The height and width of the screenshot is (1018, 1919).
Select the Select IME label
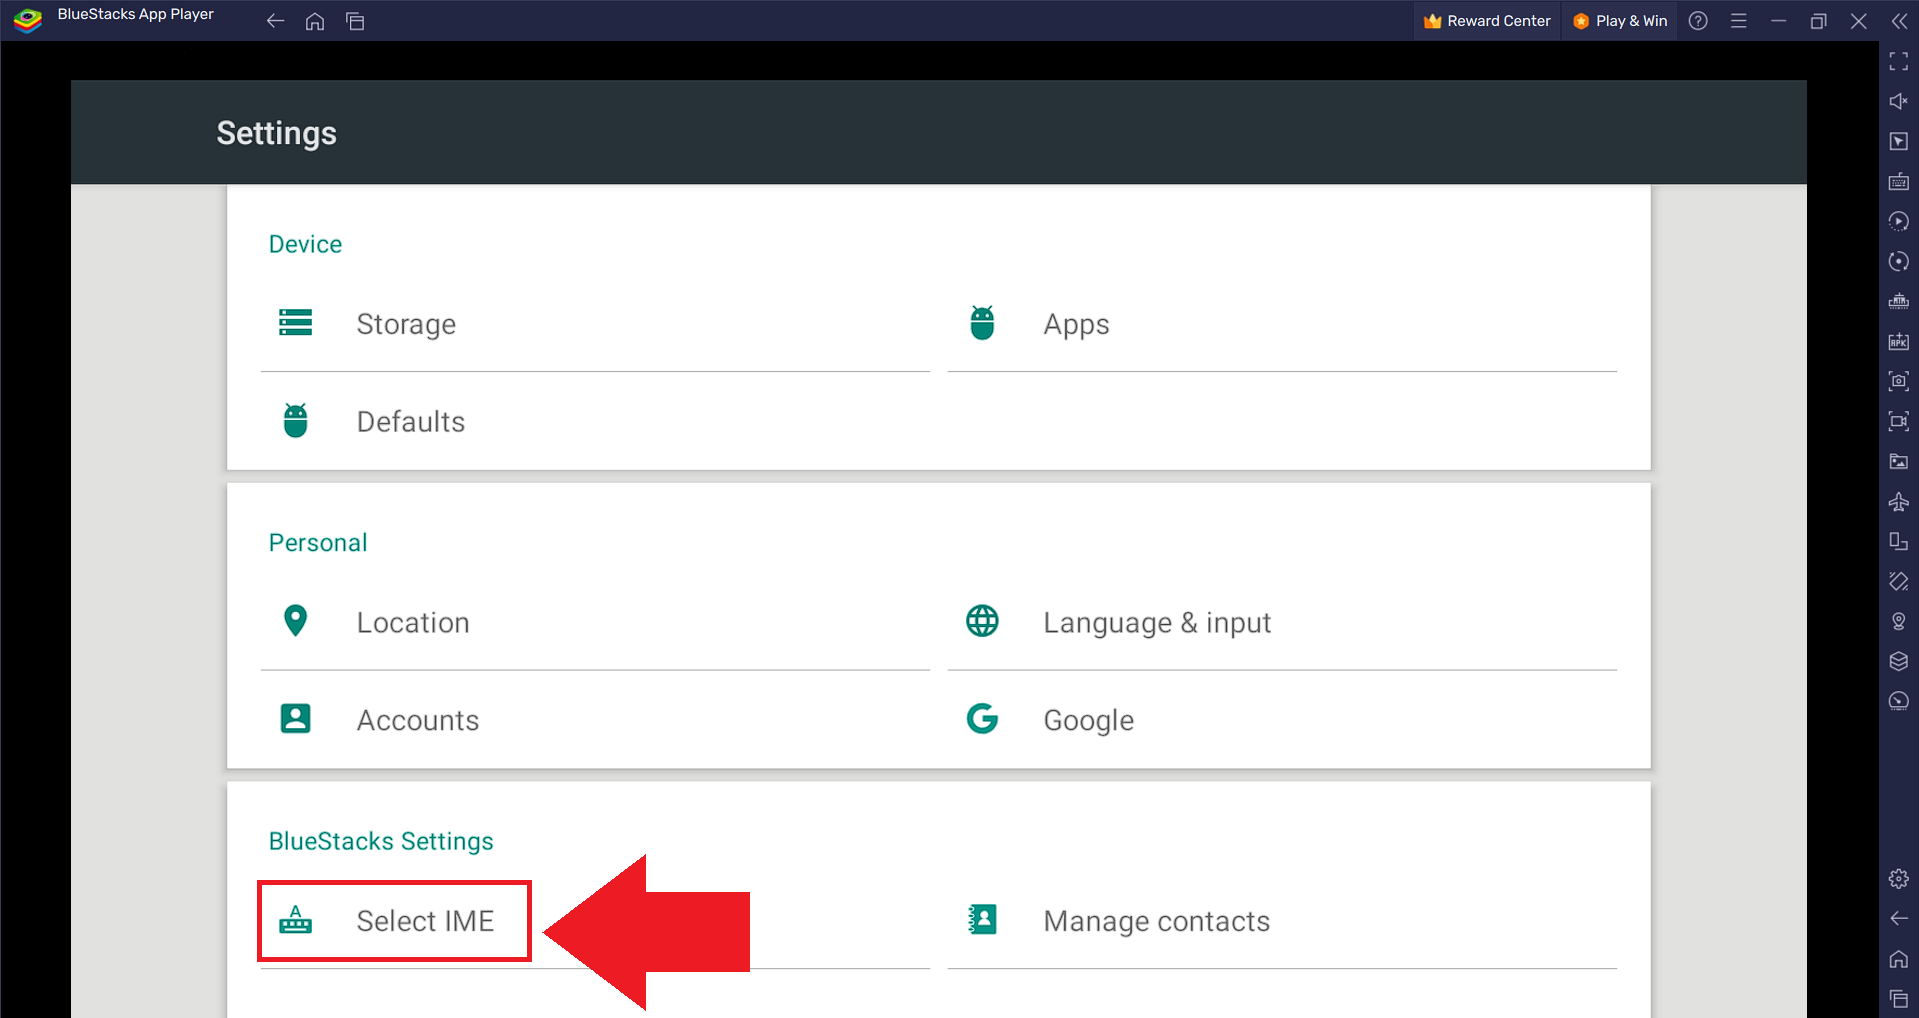click(425, 921)
